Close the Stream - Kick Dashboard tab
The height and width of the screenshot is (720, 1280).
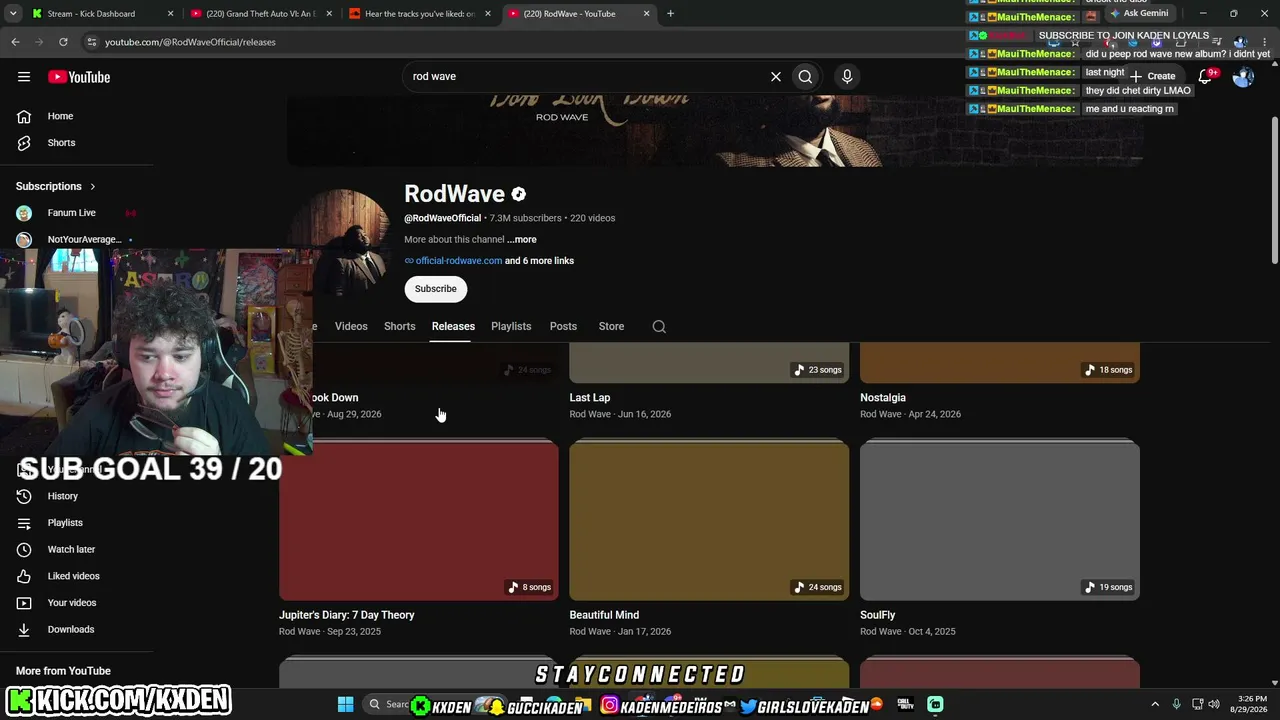[170, 14]
